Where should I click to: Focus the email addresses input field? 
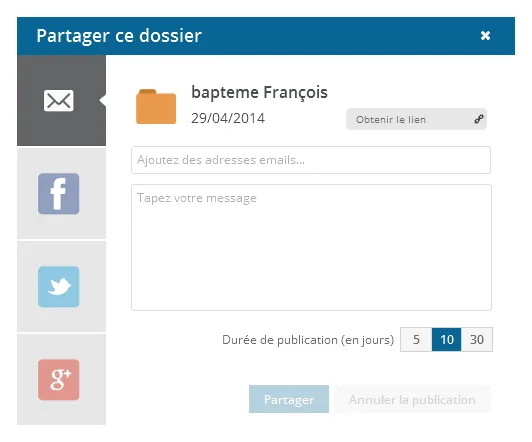point(311,160)
